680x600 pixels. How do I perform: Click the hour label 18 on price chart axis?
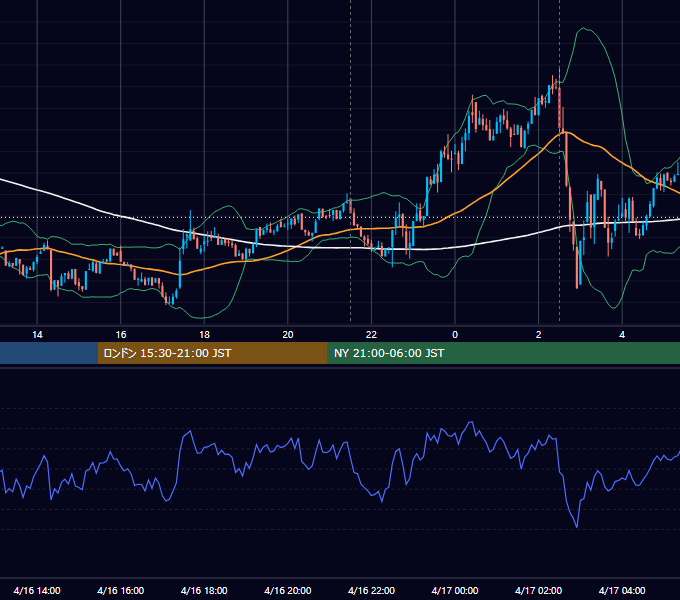point(204,335)
